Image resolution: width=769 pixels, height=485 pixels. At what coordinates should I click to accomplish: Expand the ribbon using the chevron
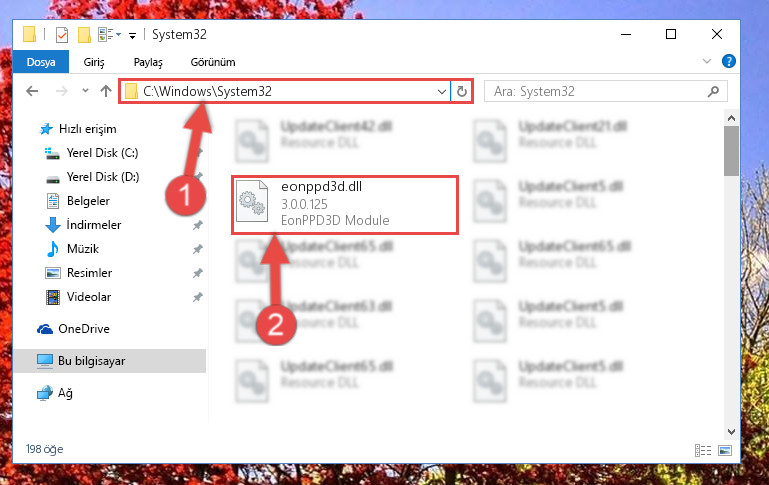707,61
